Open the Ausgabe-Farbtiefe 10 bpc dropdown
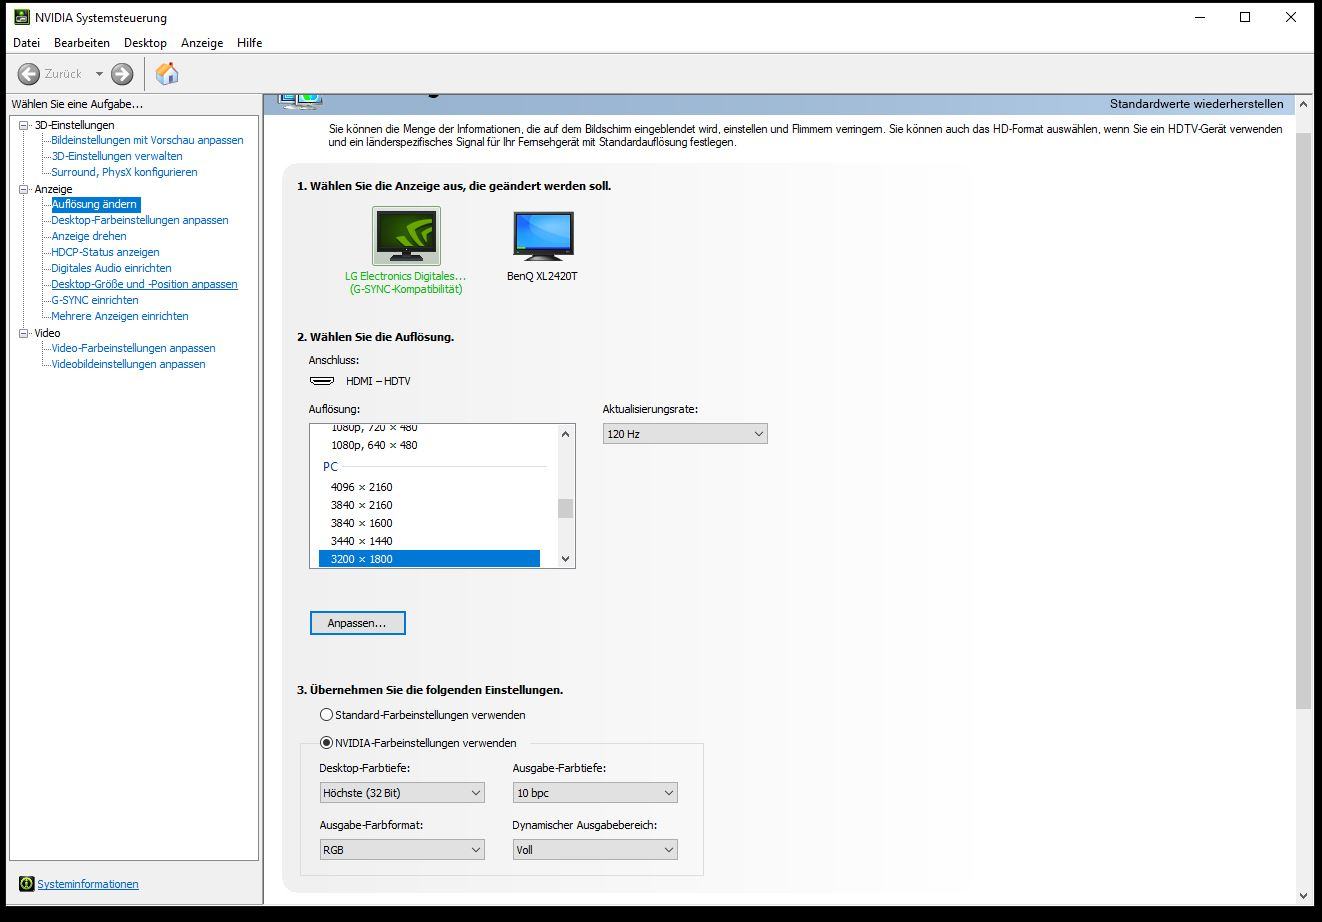The height and width of the screenshot is (922, 1322). [x=595, y=793]
